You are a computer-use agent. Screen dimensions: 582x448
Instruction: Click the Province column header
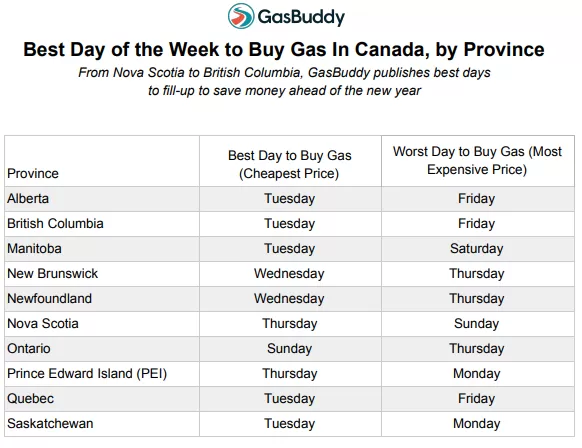tap(102, 161)
